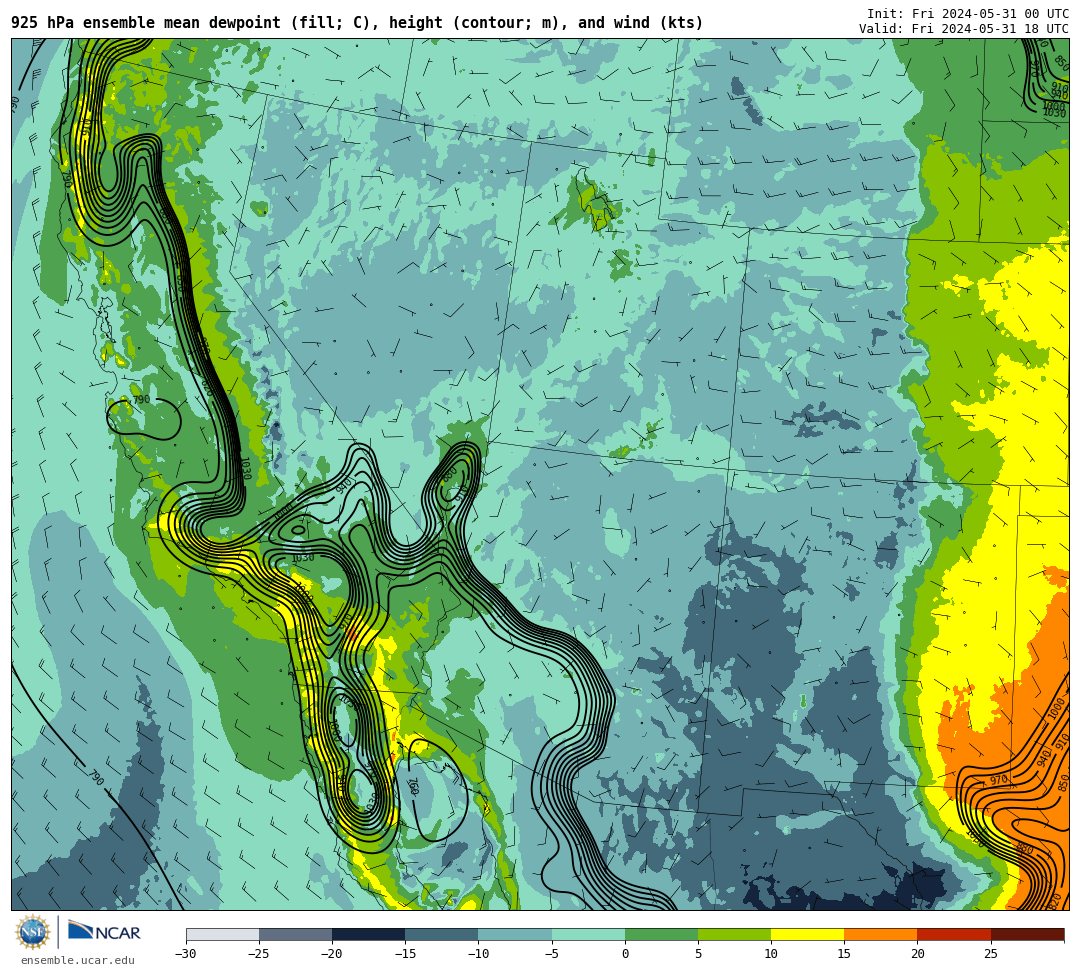Pick the slate gray -25 to -20 colorbar segment
The image size is (1080, 973).
(295, 934)
